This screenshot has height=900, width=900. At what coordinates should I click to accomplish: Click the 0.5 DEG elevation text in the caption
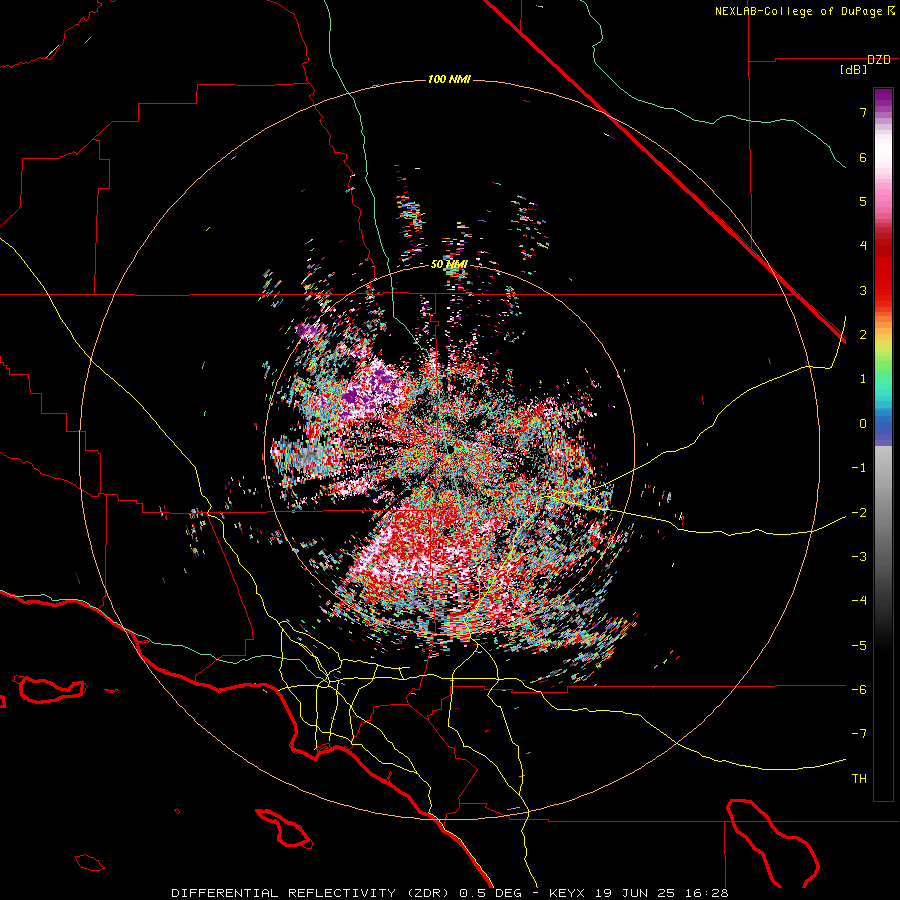coord(490,893)
